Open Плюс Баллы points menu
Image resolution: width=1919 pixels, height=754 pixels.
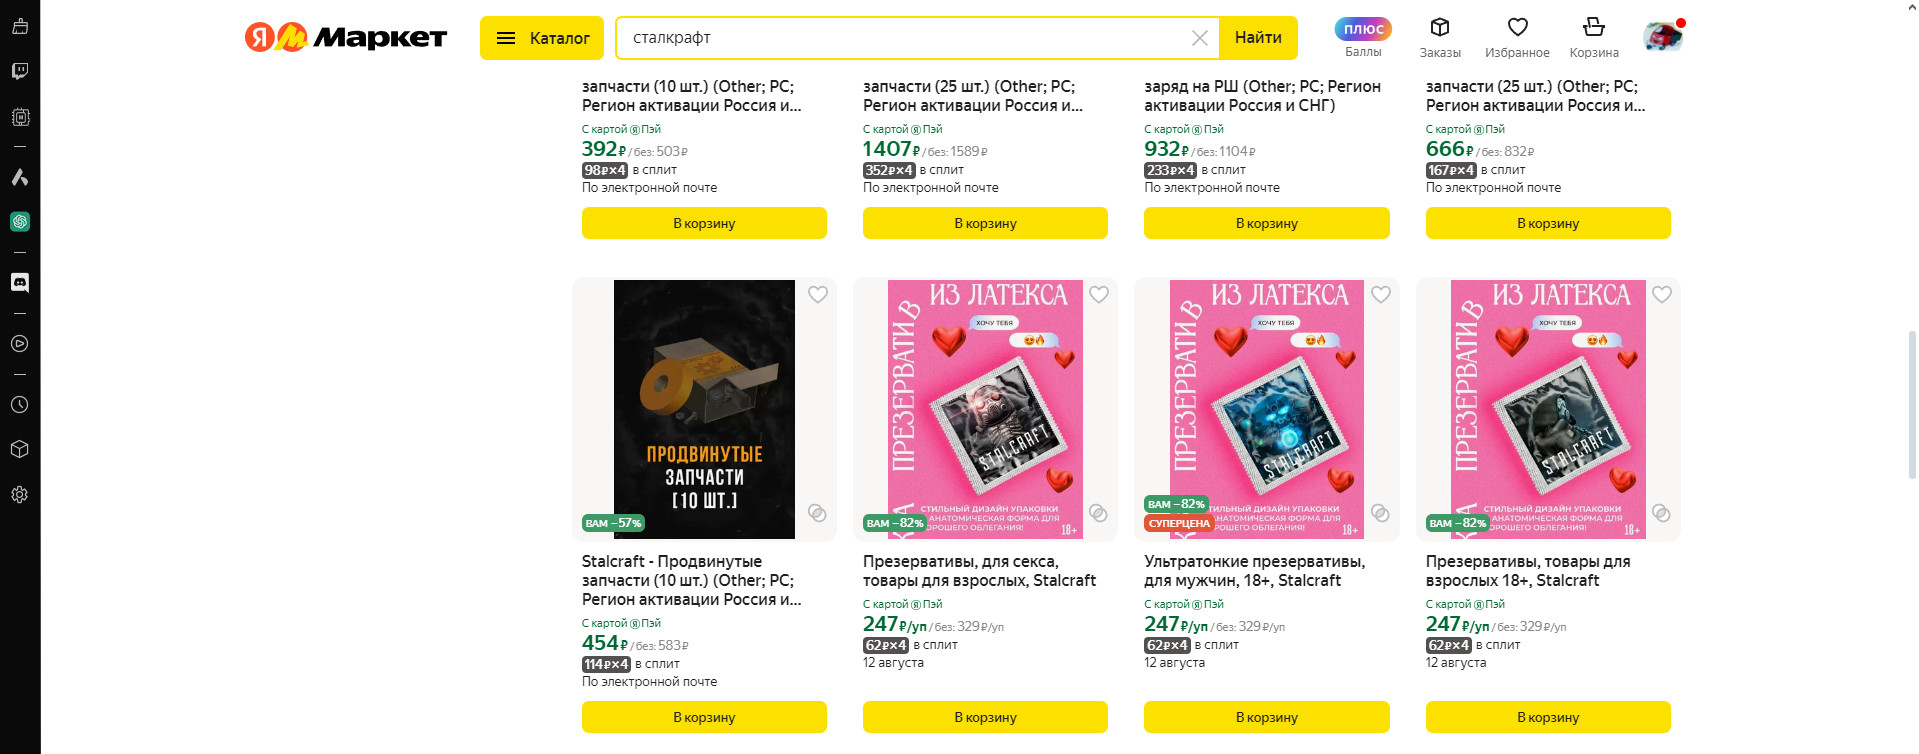click(1363, 38)
